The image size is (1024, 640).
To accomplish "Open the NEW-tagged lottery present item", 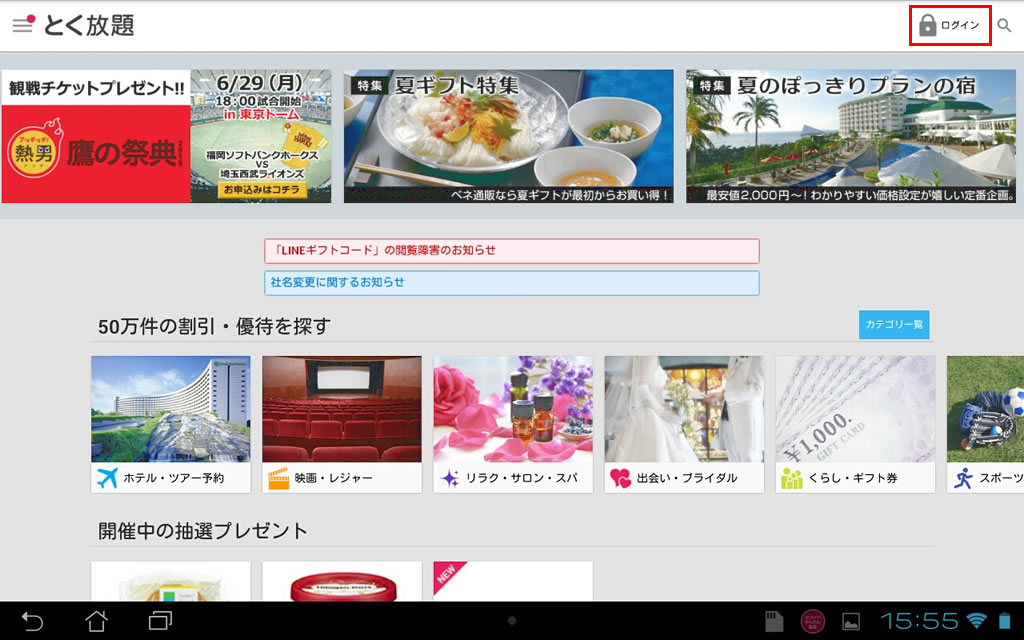I will pos(512,581).
